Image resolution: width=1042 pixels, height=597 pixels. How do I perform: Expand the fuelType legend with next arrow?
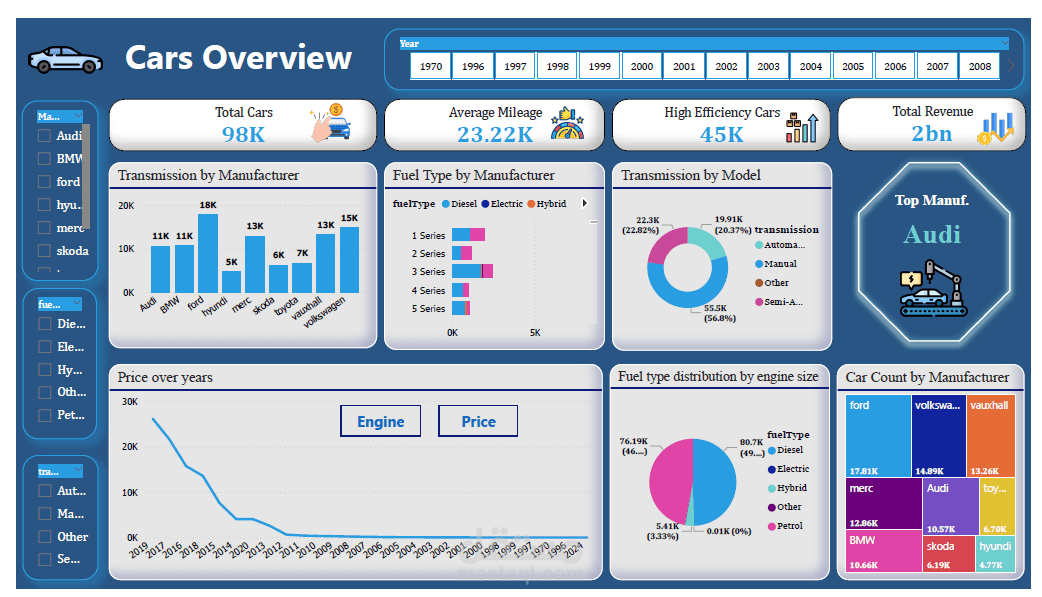585,203
